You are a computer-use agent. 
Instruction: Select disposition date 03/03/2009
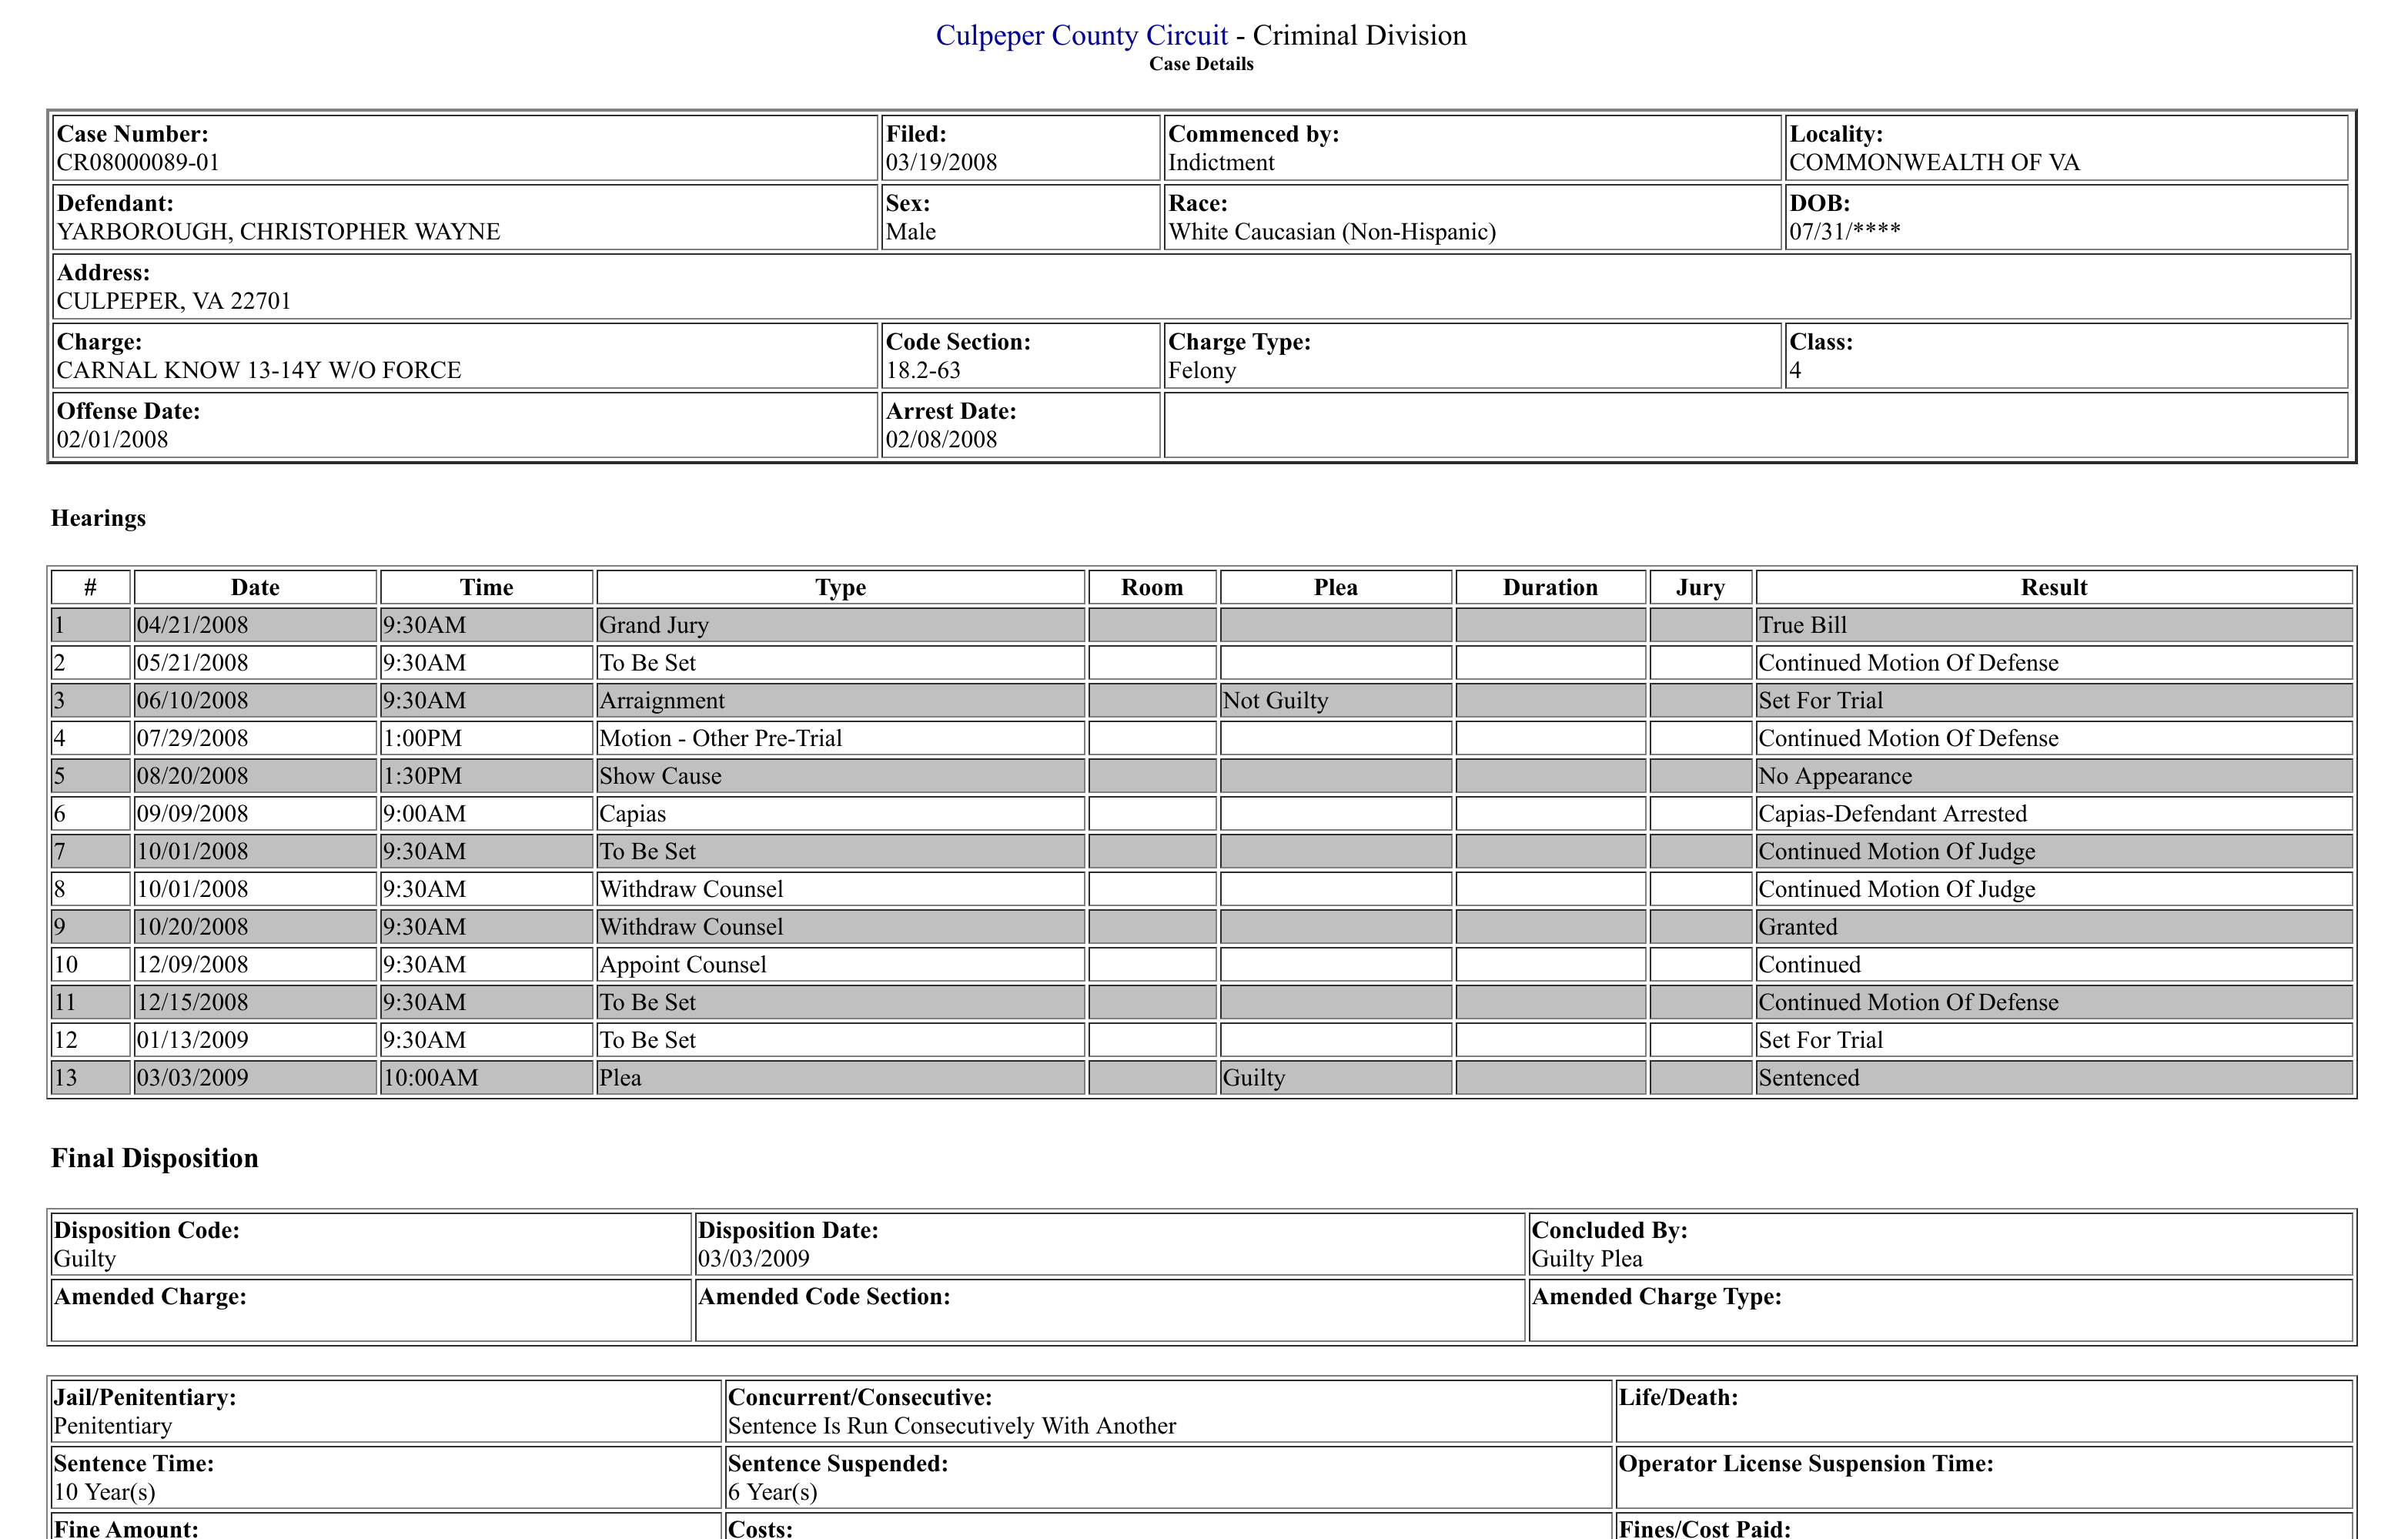754,1259
